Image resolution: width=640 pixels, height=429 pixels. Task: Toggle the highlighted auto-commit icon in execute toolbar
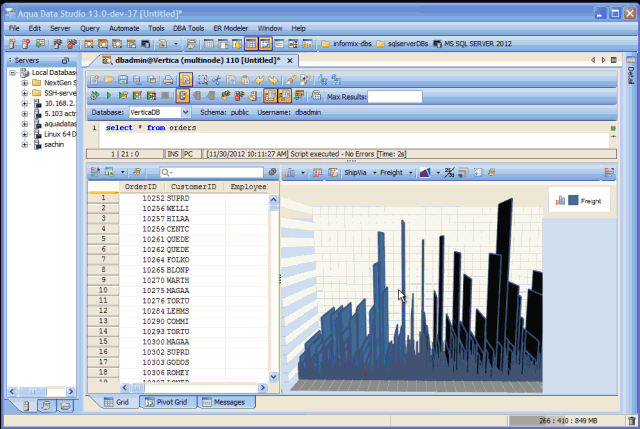[182, 96]
